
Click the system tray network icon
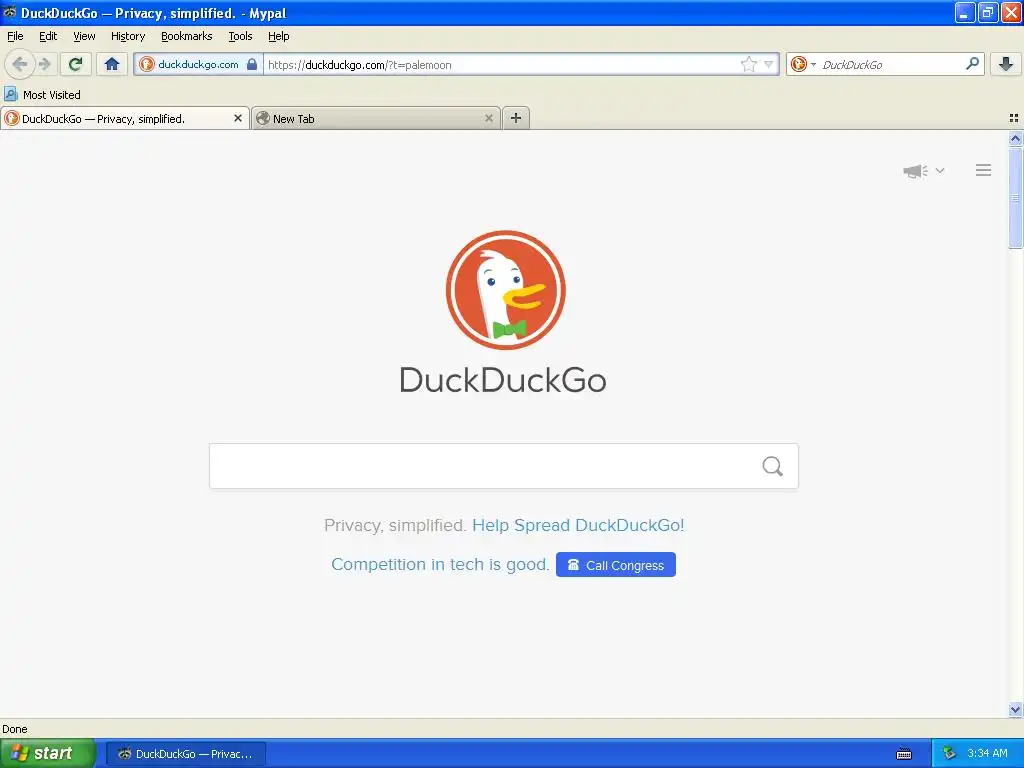(x=949, y=753)
